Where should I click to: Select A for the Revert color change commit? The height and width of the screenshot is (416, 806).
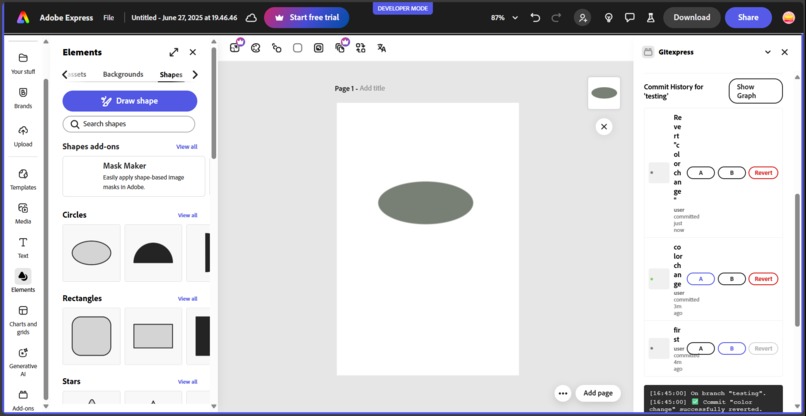coord(701,173)
